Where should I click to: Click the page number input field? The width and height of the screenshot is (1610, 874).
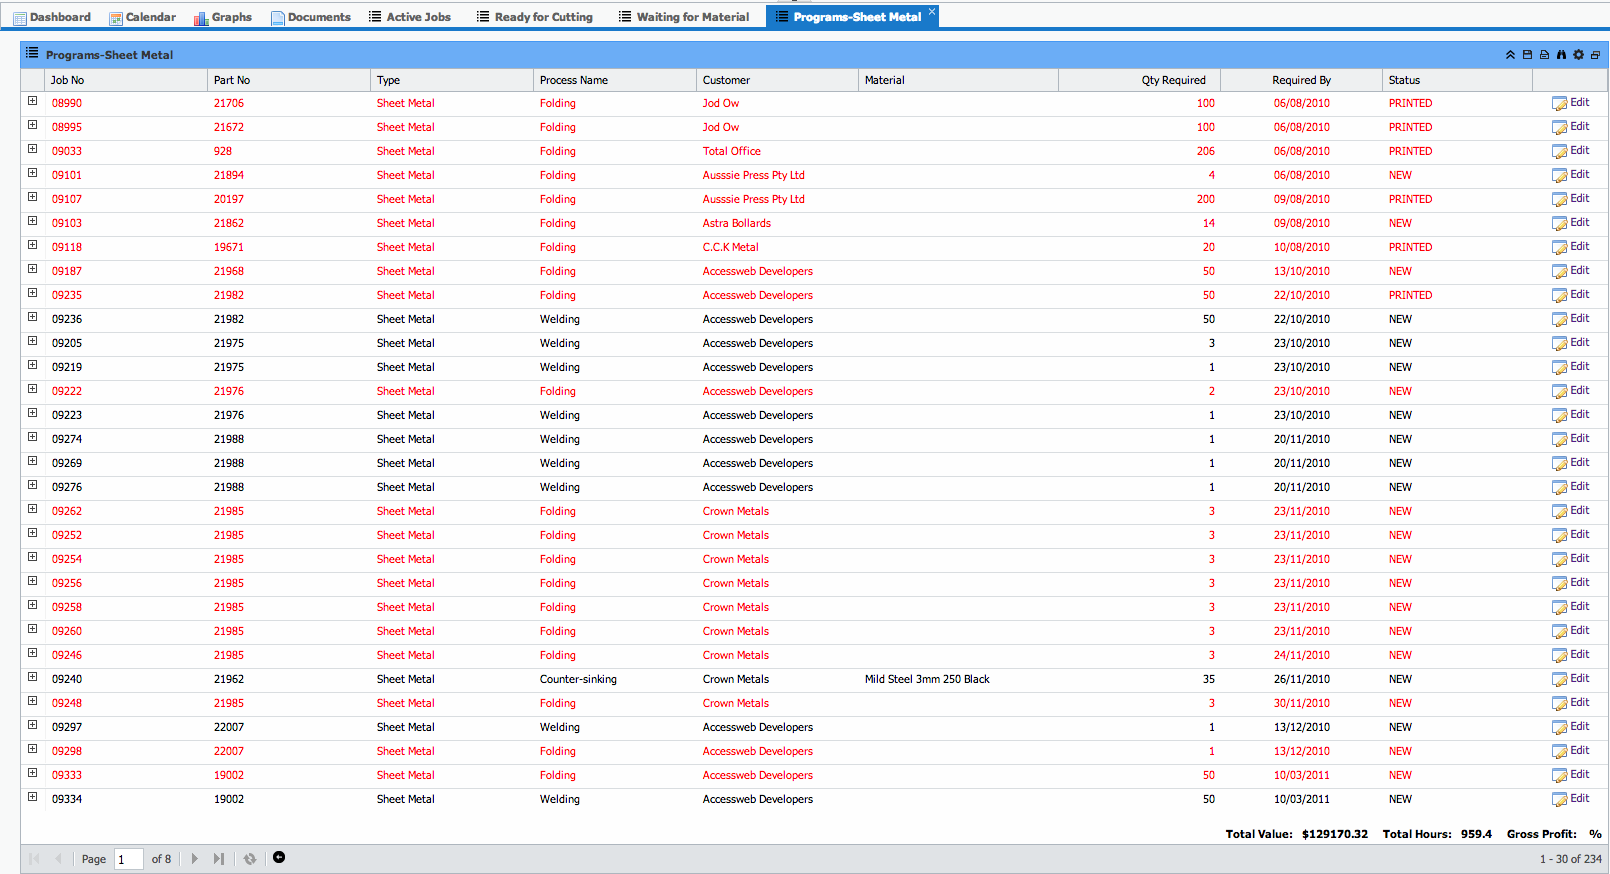click(x=129, y=859)
